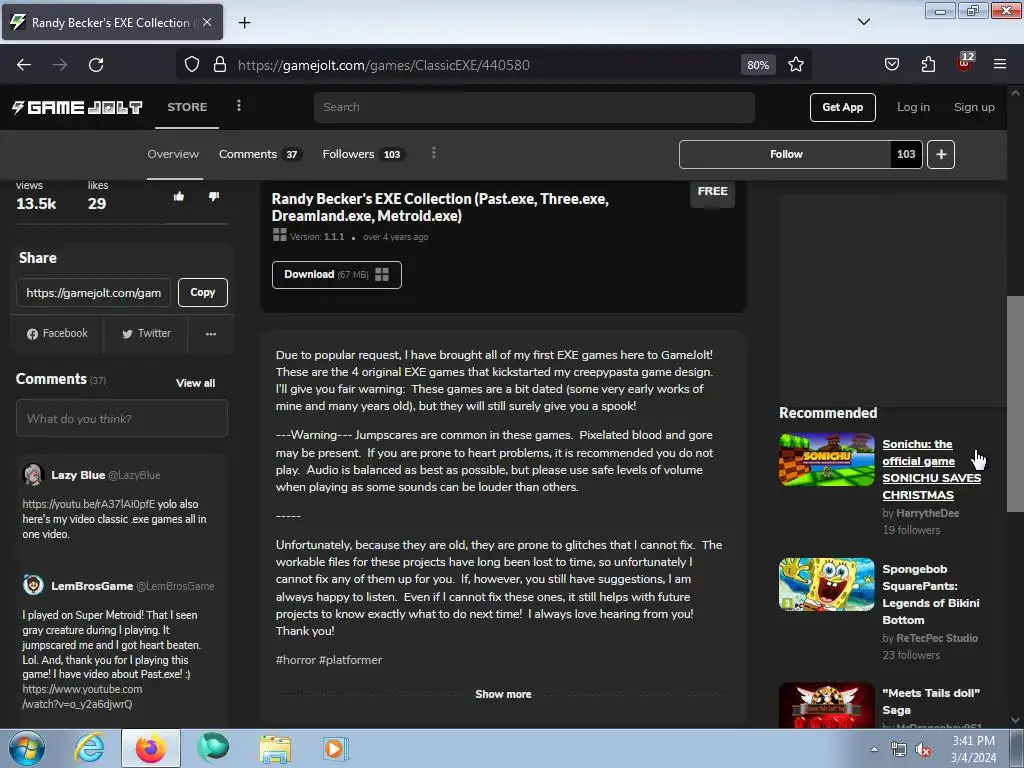The image size is (1024, 768).
Task: Click the plus add-to-collection button beside Follow
Action: coord(941,154)
